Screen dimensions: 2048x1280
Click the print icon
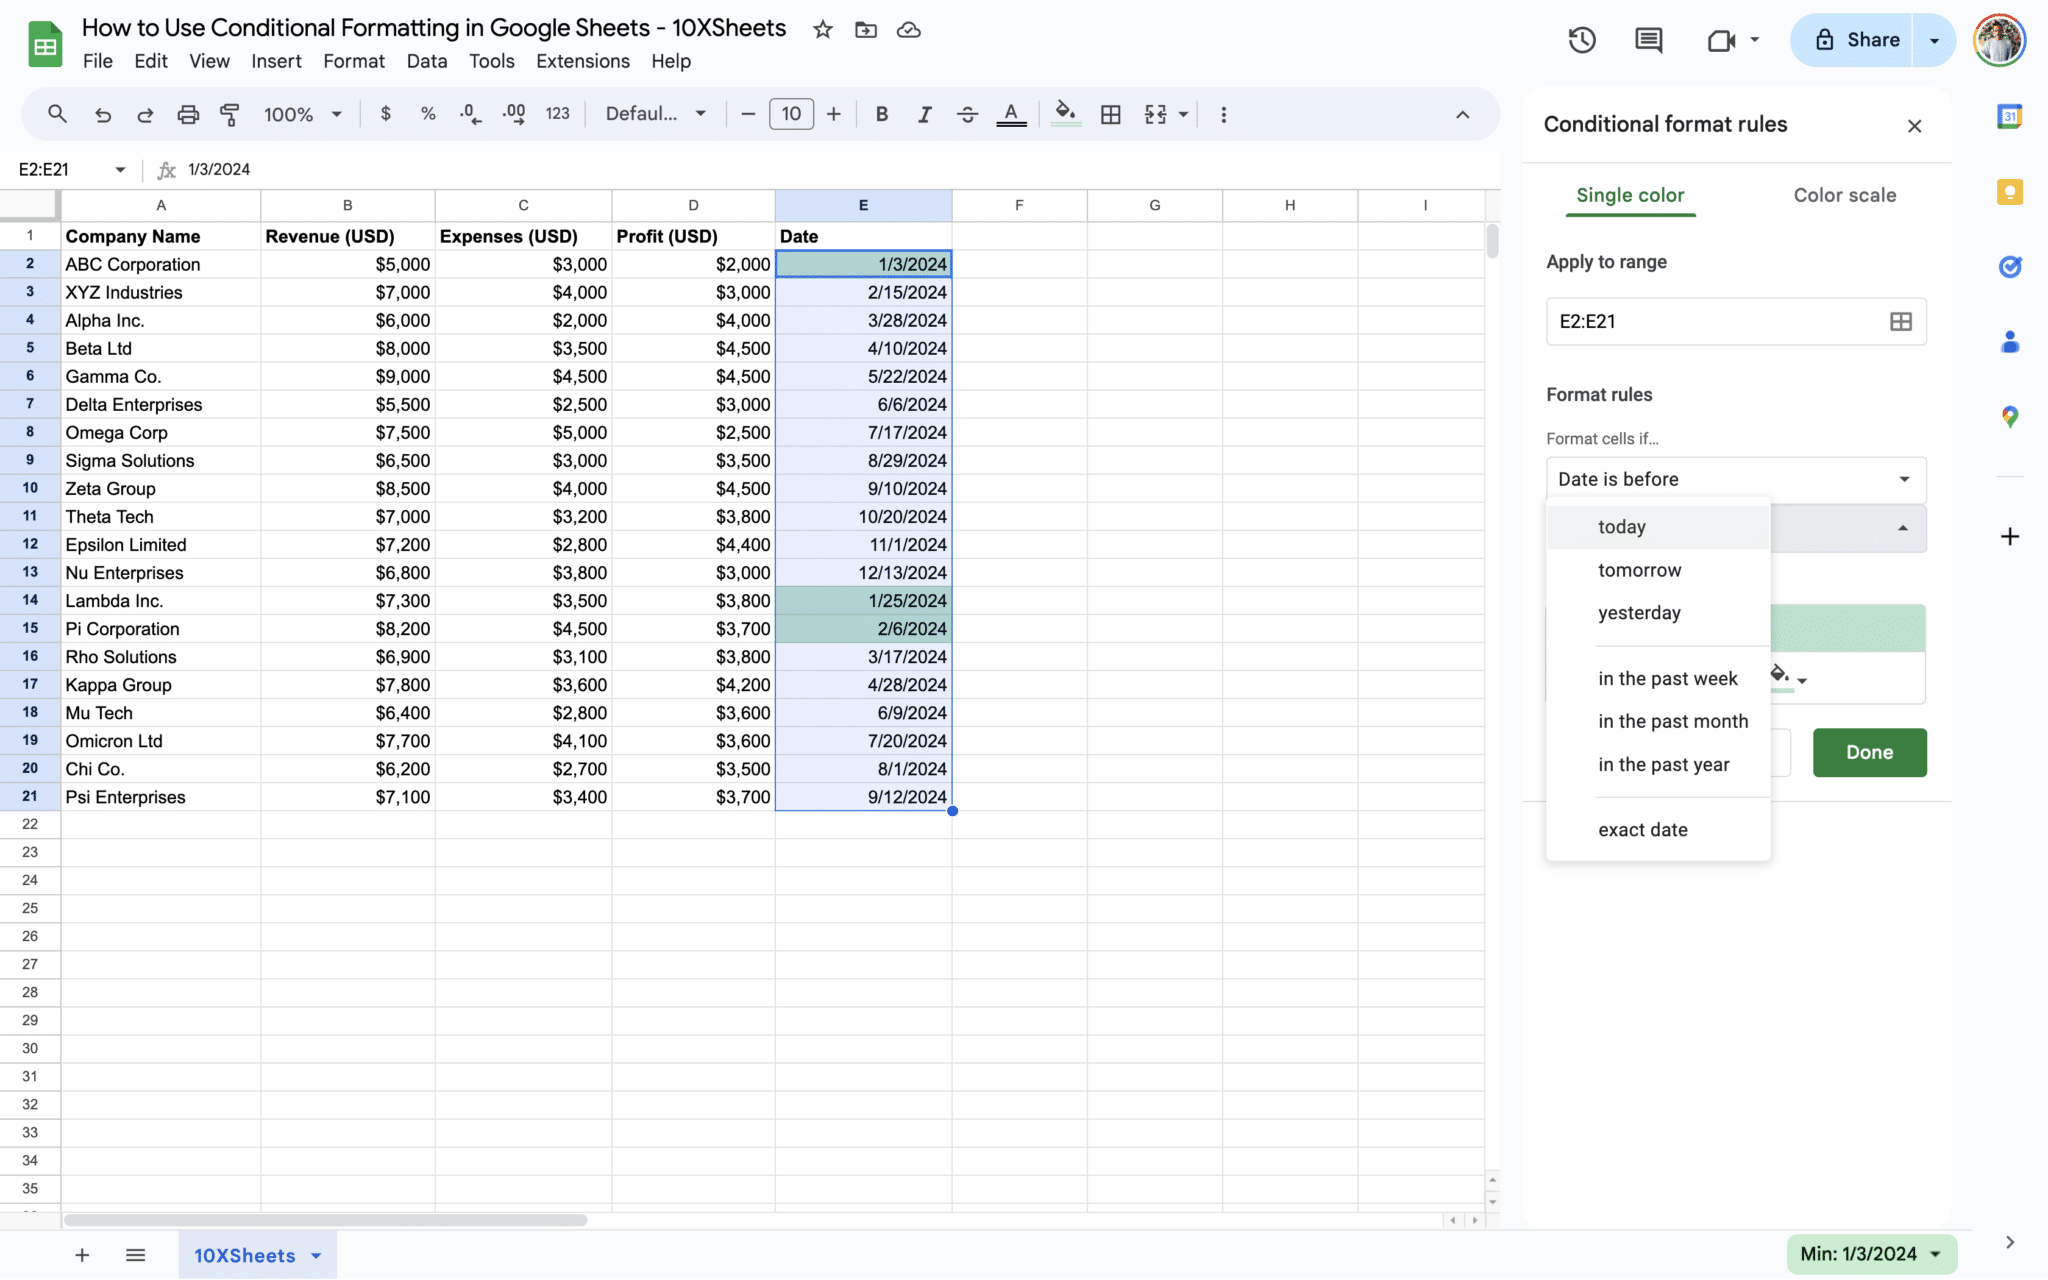188,114
